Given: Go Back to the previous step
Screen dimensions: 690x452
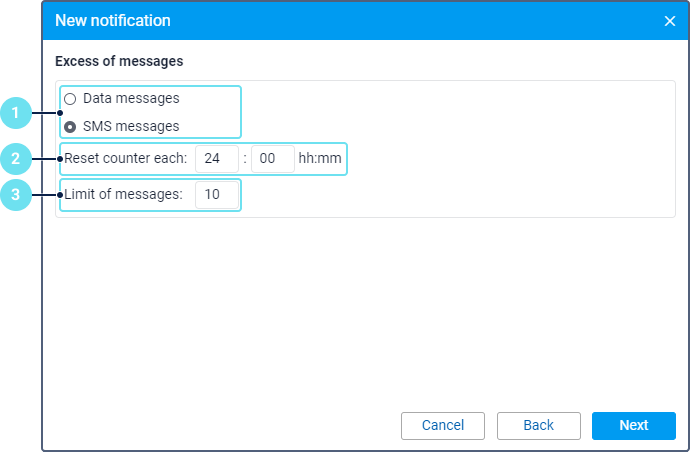Looking at the screenshot, I should tap(539, 425).
